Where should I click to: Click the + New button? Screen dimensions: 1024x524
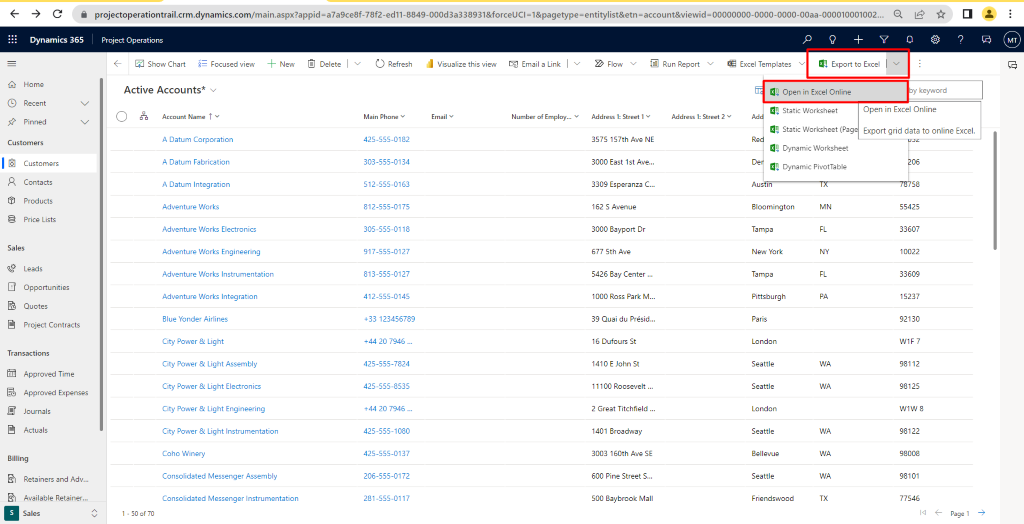tap(281, 64)
